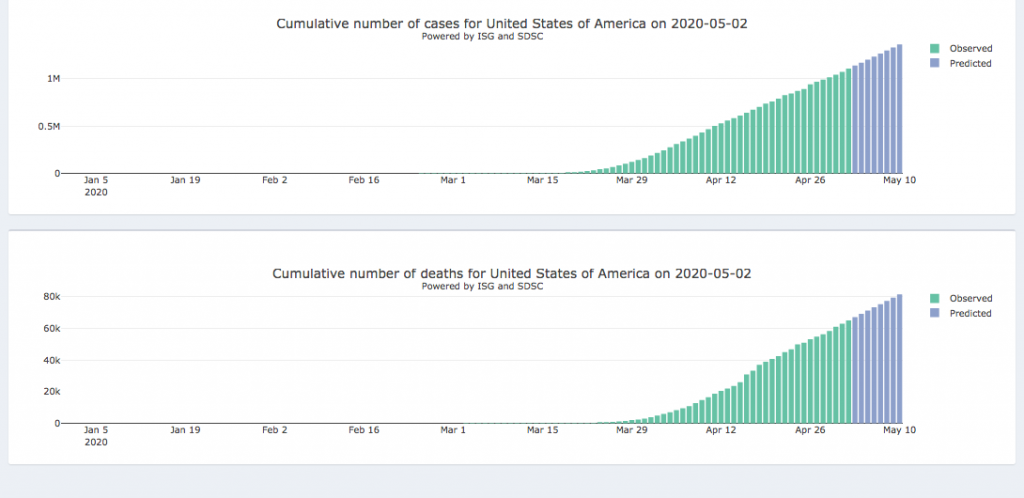The width and height of the screenshot is (1024, 498).
Task: Click blue Predicted swatch in cases chart legend
Action: [x=935, y=63]
